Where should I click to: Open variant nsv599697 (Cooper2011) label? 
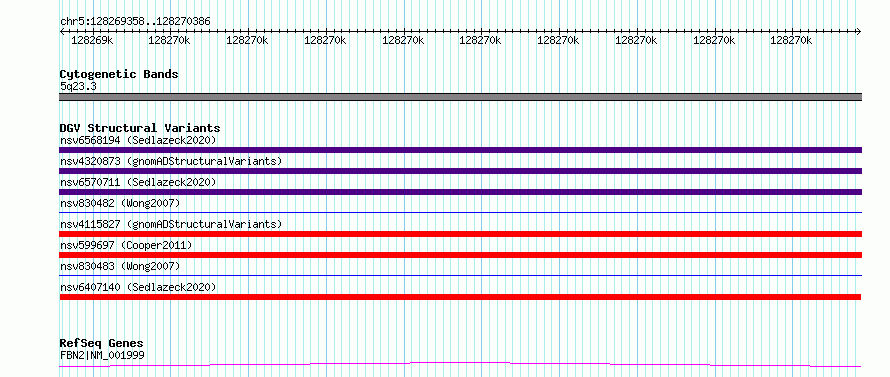tap(126, 245)
